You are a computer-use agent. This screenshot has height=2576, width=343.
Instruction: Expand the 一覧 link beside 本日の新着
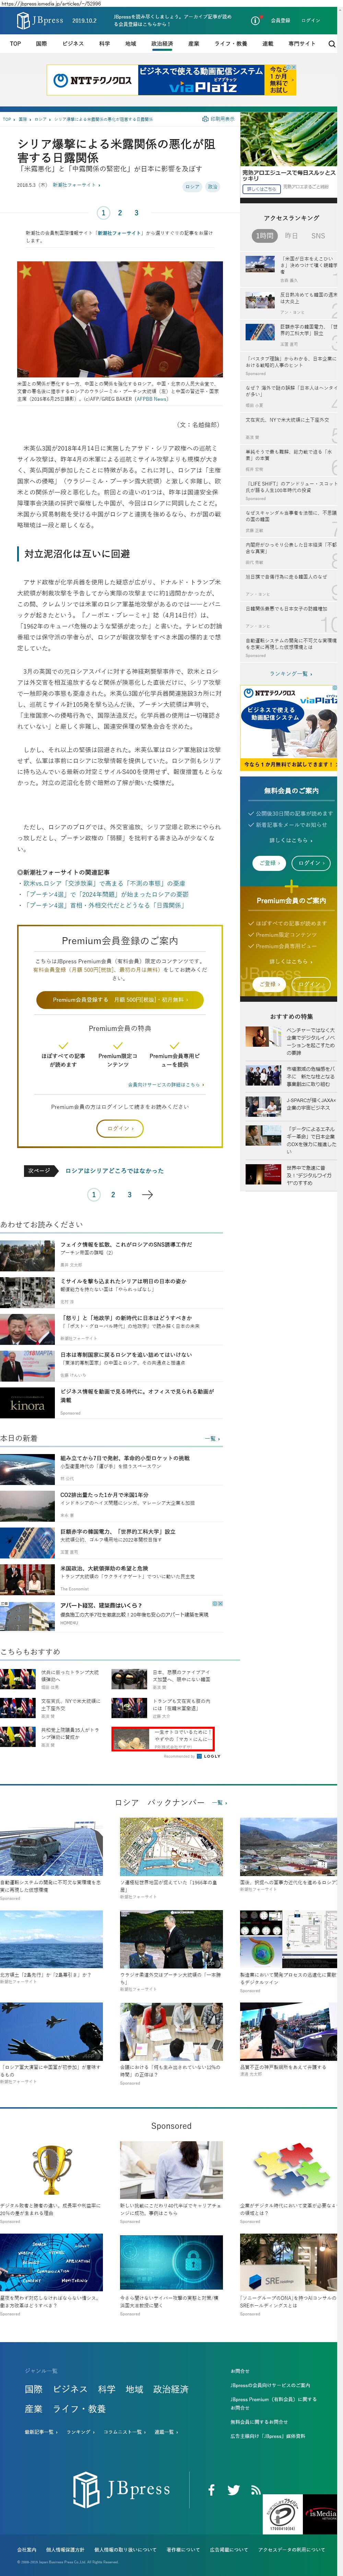[x=211, y=1438]
